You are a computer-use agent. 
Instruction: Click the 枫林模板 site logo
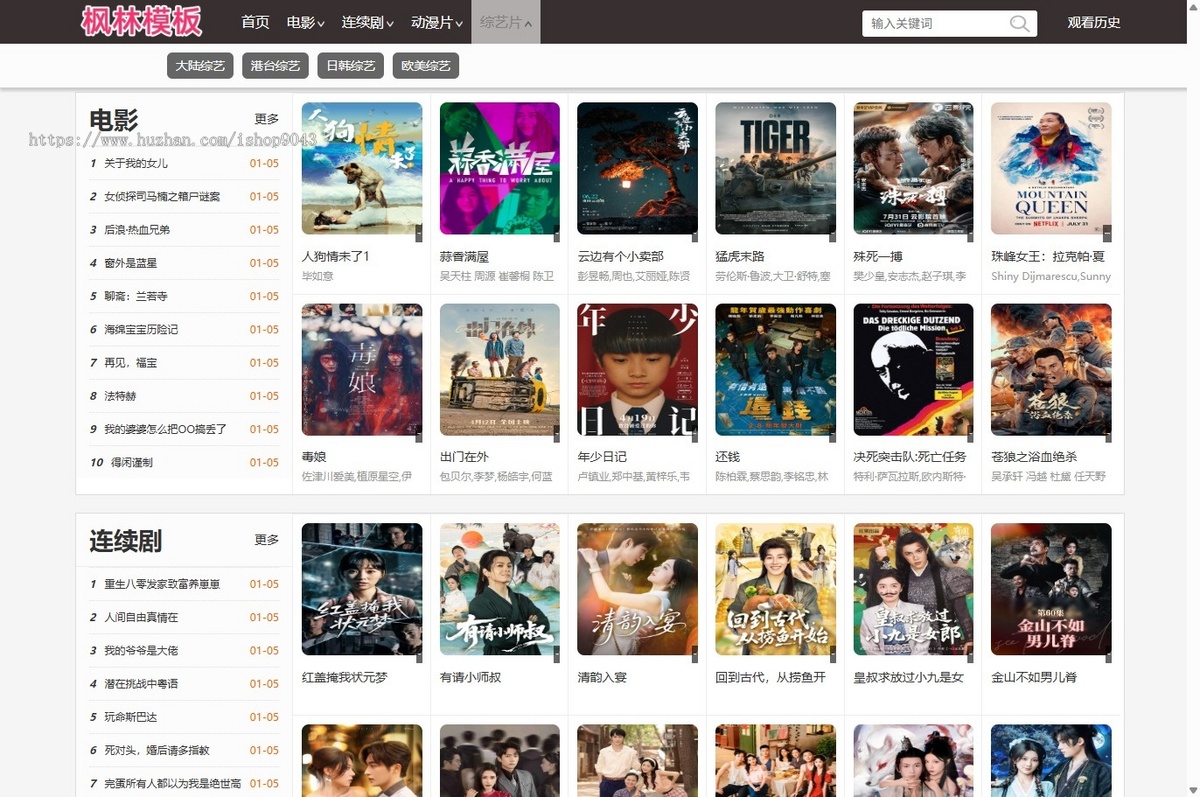click(x=141, y=21)
